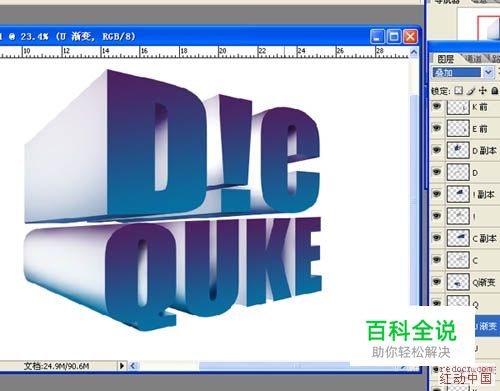
Task: Select the K 前 layer thumbnail
Action: pyautogui.click(x=458, y=107)
